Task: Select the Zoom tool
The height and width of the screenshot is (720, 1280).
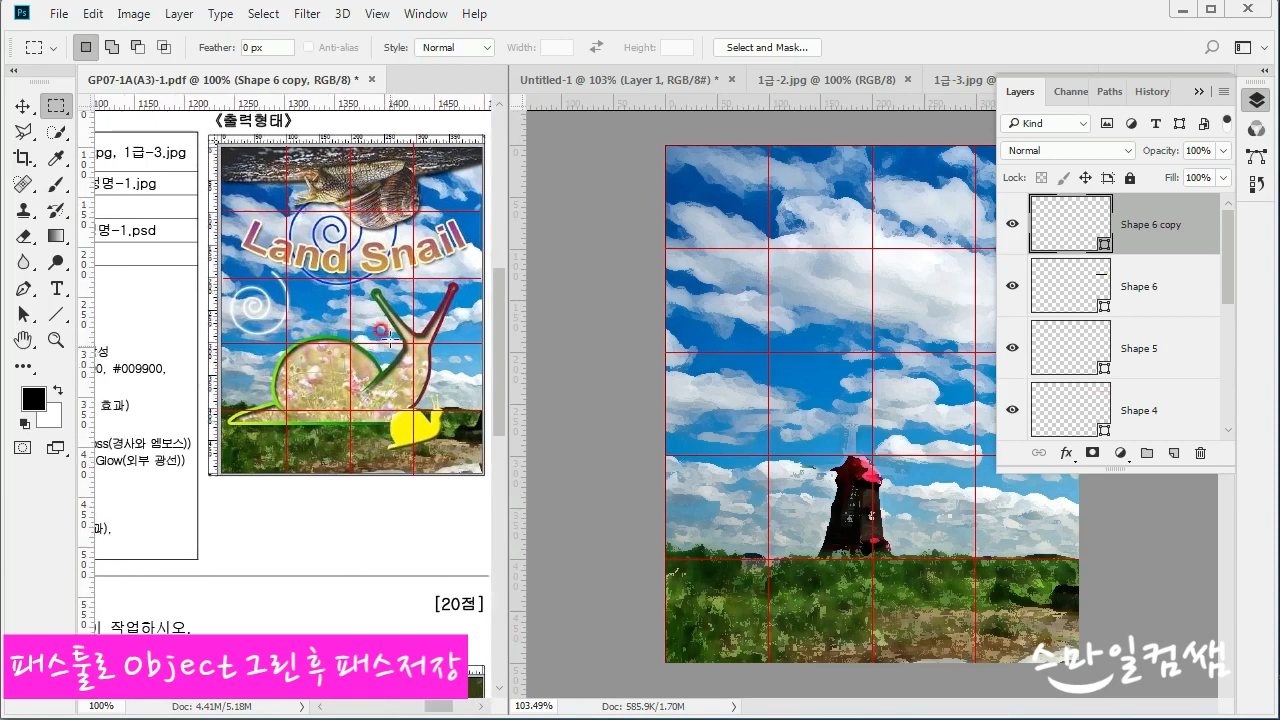Action: click(56, 341)
